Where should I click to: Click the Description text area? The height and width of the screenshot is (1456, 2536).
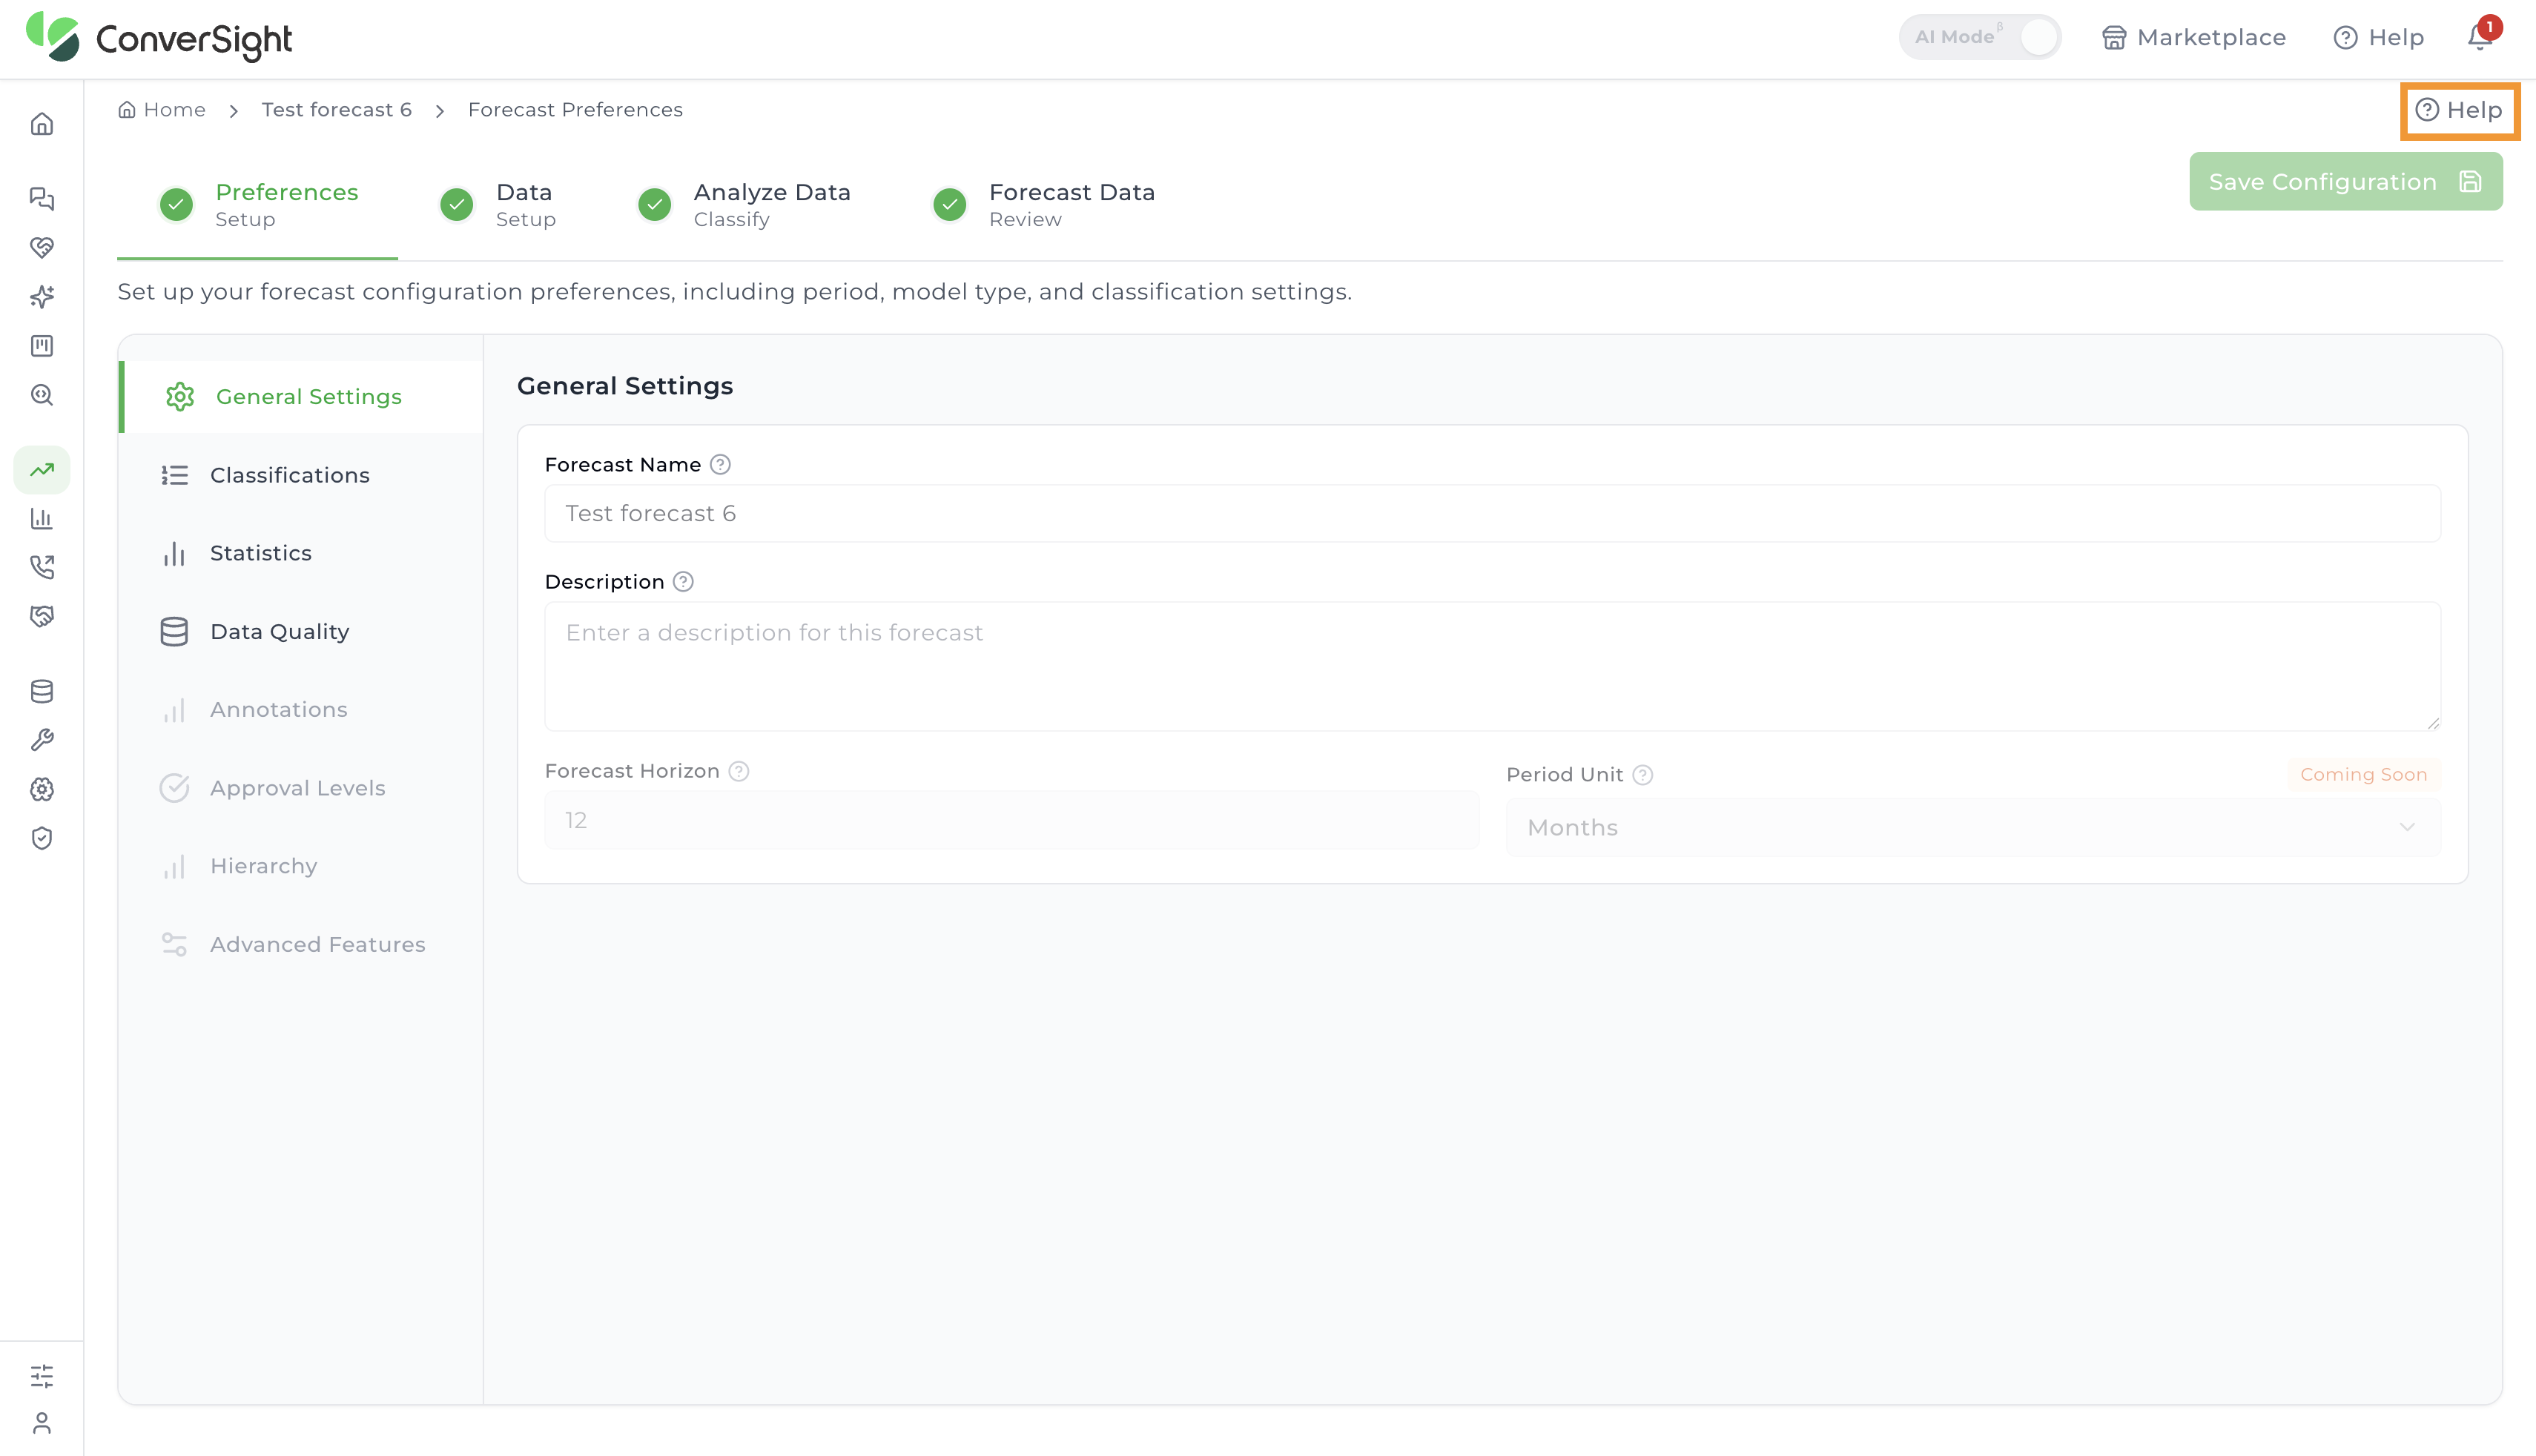coord(1492,666)
